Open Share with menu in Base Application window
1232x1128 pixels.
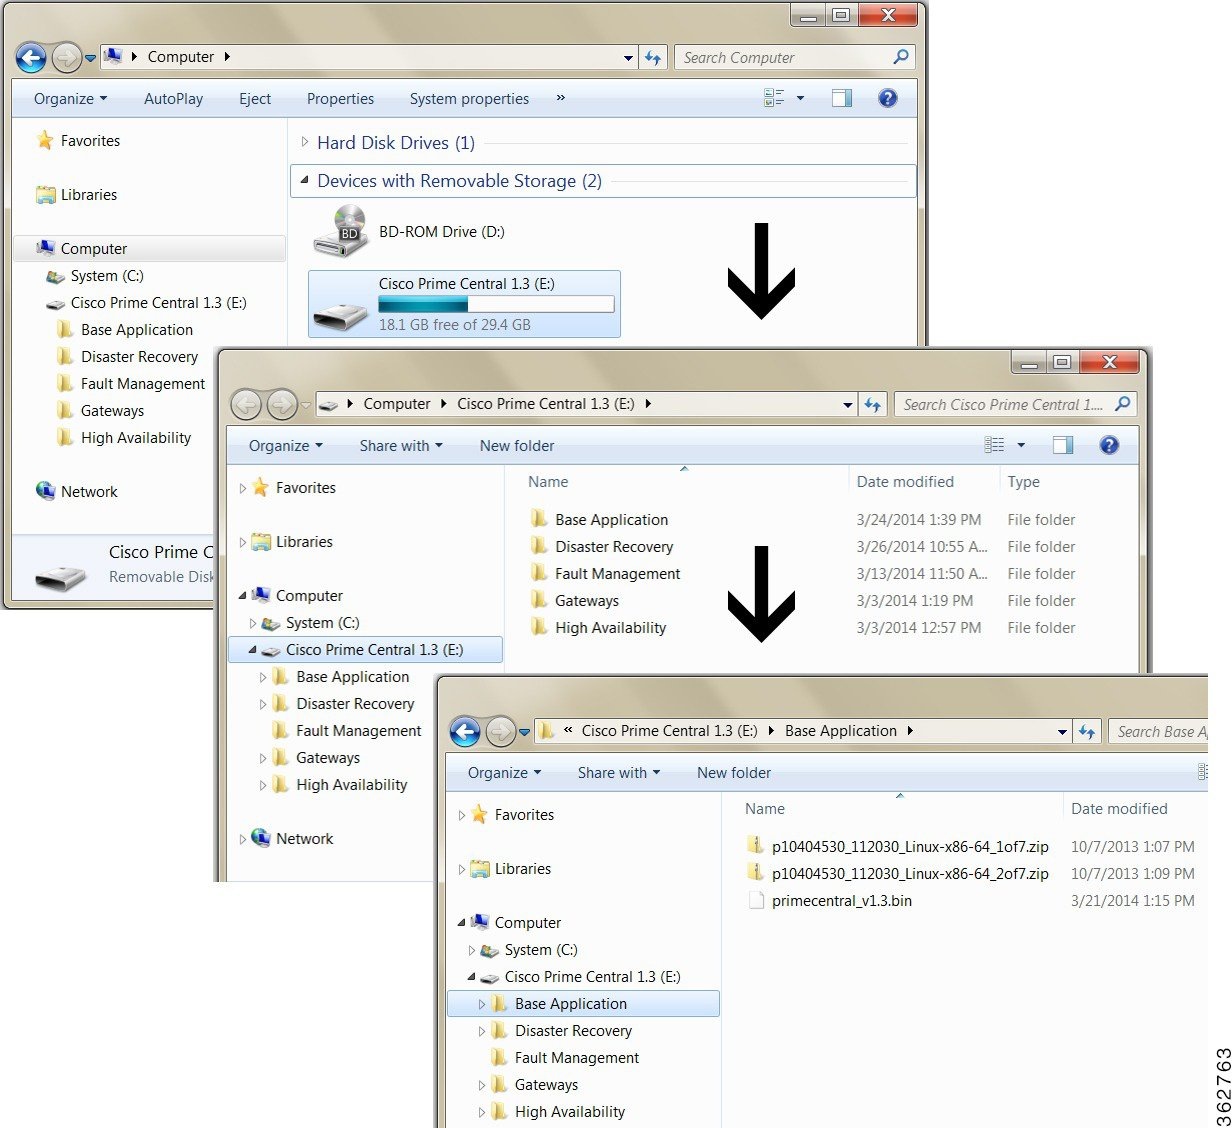click(619, 772)
